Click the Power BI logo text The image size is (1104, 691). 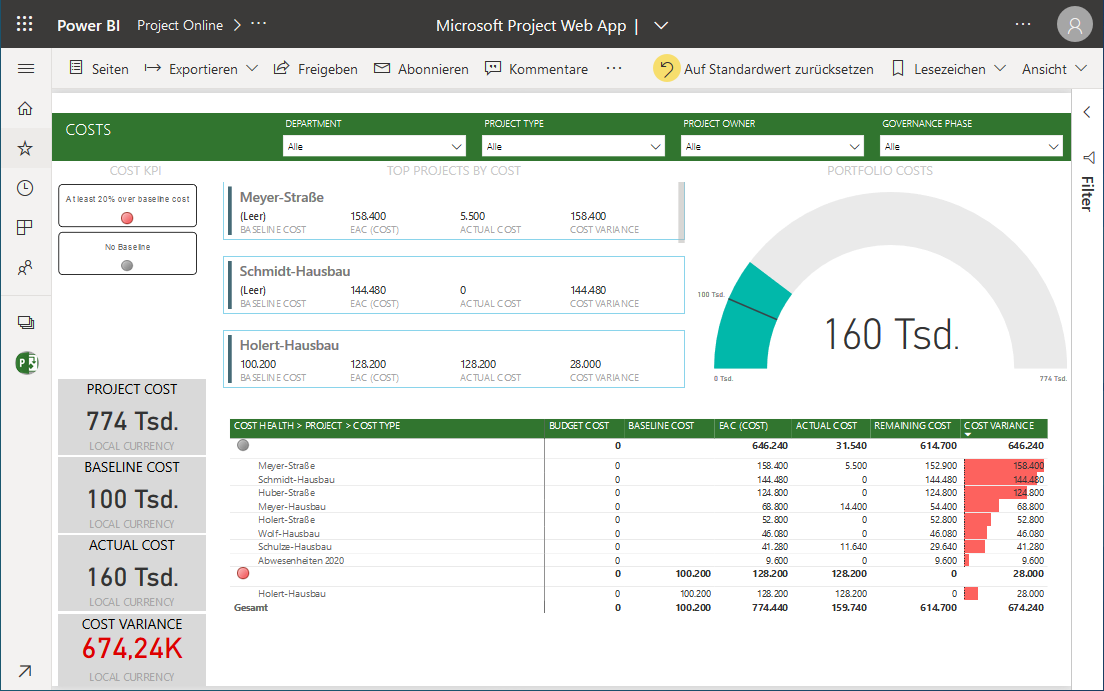click(89, 25)
